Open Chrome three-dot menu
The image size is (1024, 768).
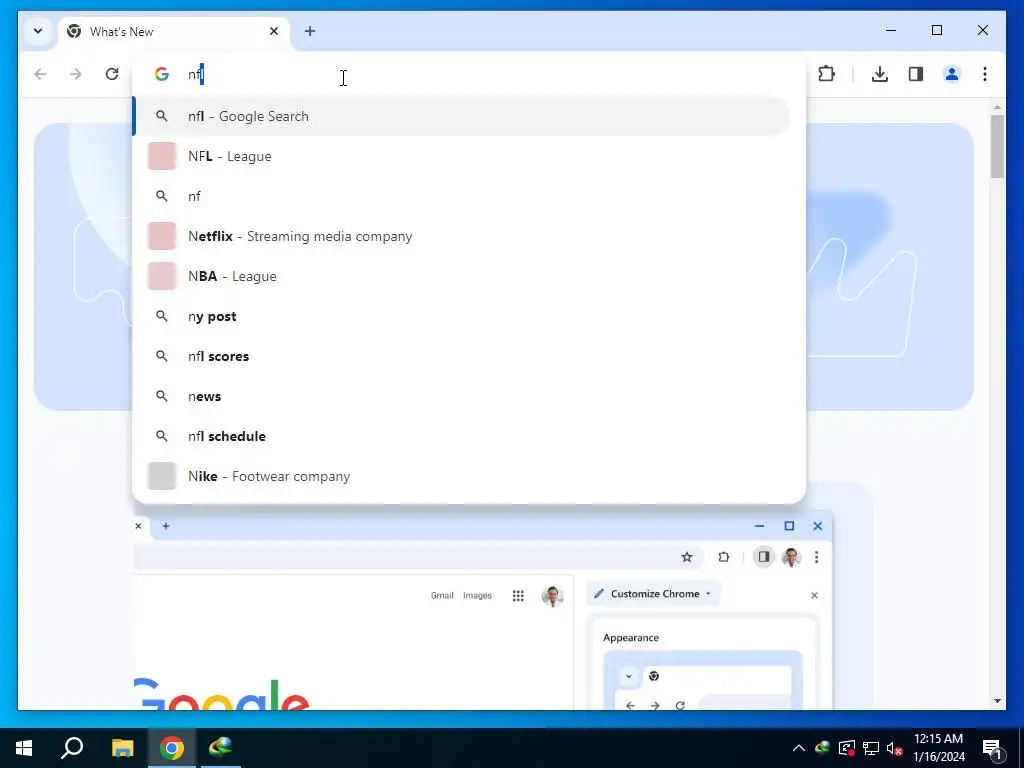pyautogui.click(x=985, y=74)
